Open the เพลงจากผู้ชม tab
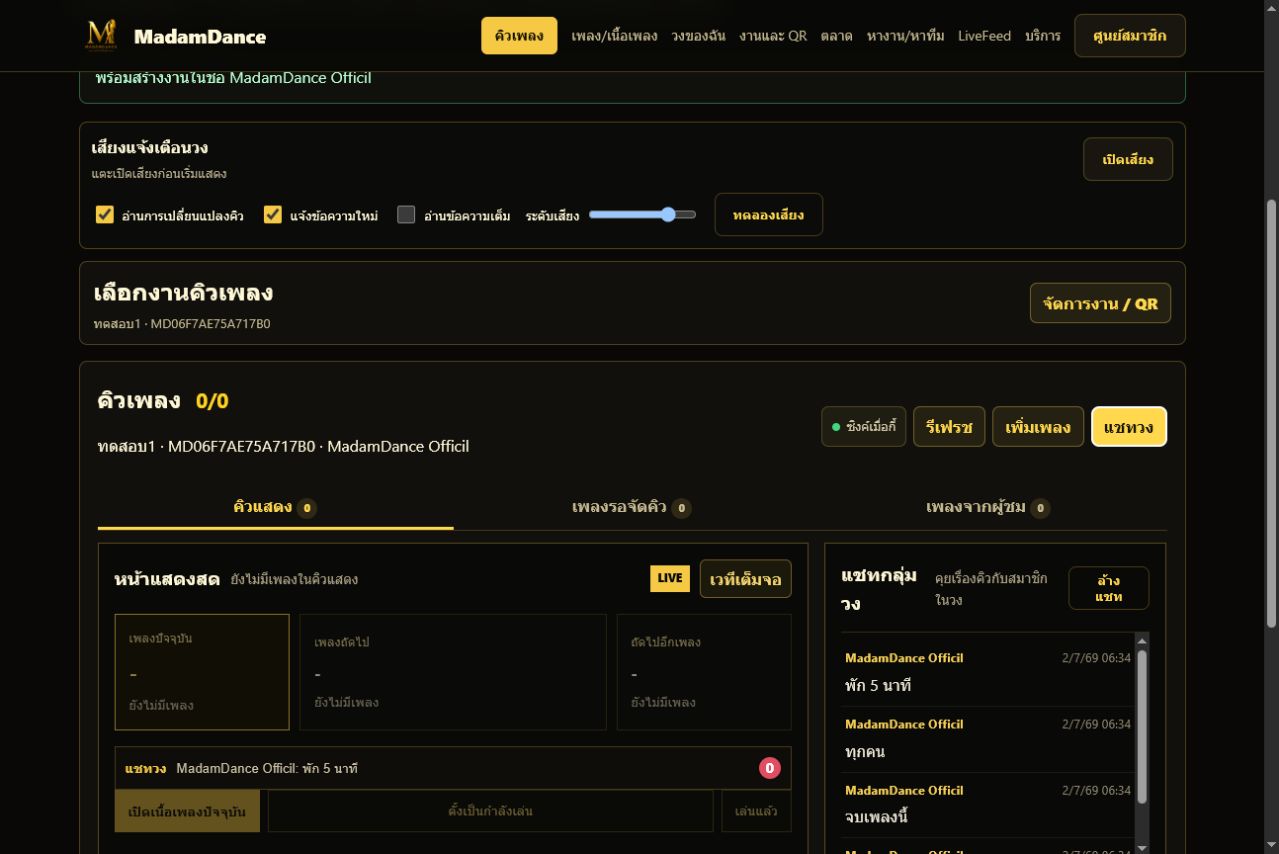 click(987, 507)
